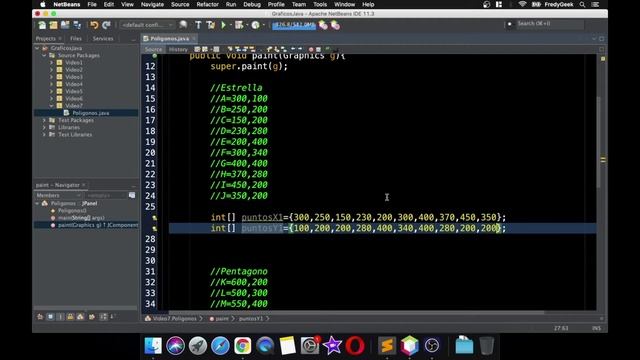Click the Build Project hammer icon
Viewport: 640px width, 360px height.
(x=198, y=25)
